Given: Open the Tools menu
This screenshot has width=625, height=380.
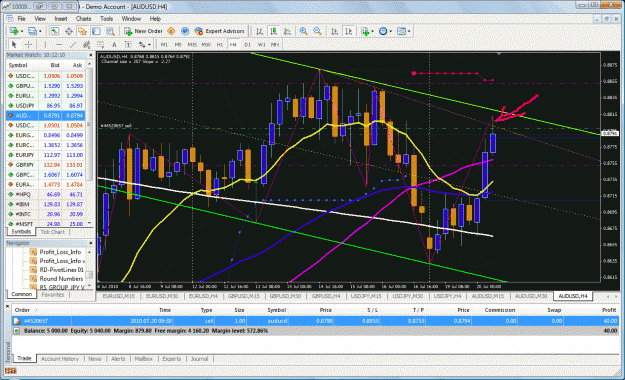Looking at the screenshot, I should coord(106,19).
